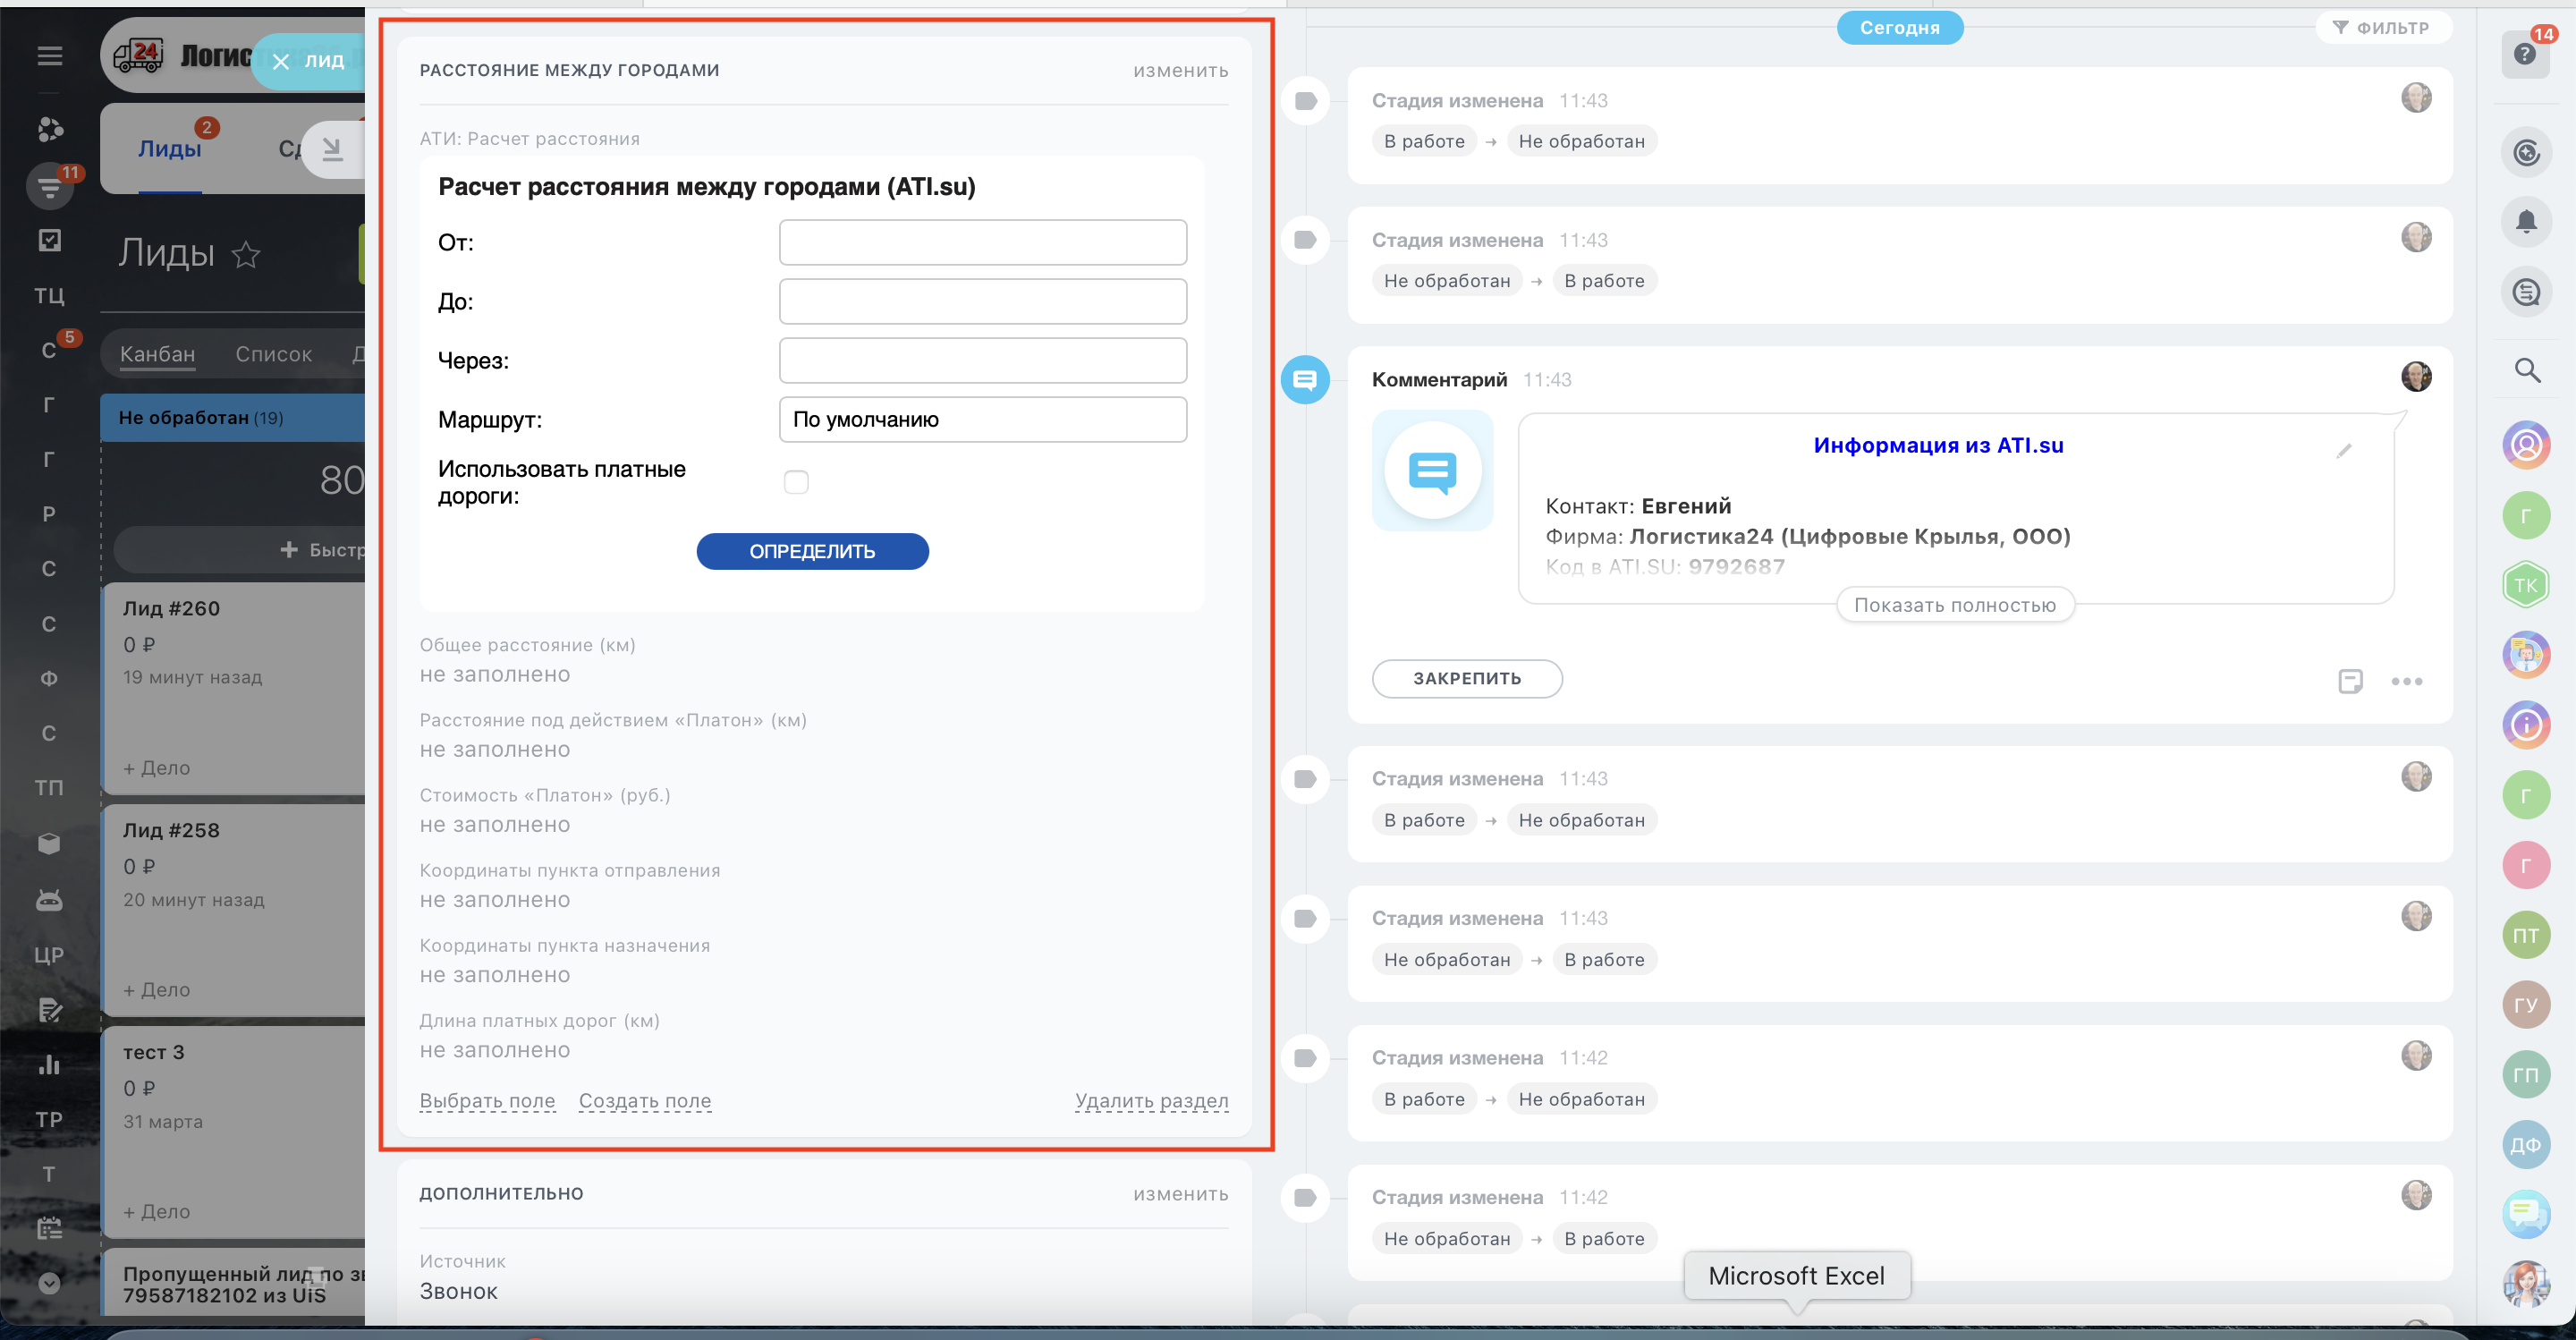Open the ТЦ item in left sidebar

(x=49, y=296)
